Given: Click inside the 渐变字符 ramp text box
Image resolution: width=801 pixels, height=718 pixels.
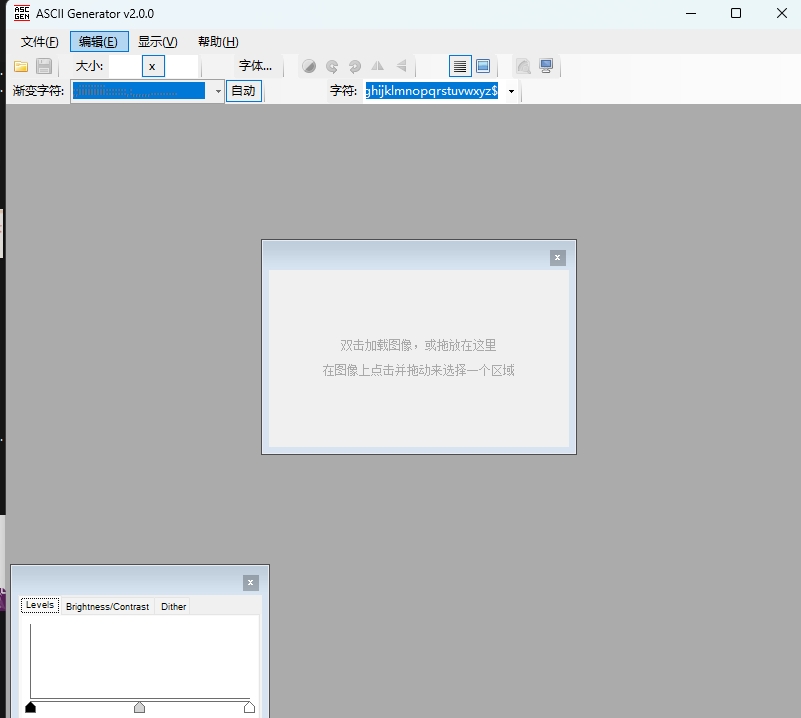Looking at the screenshot, I should tap(139, 91).
